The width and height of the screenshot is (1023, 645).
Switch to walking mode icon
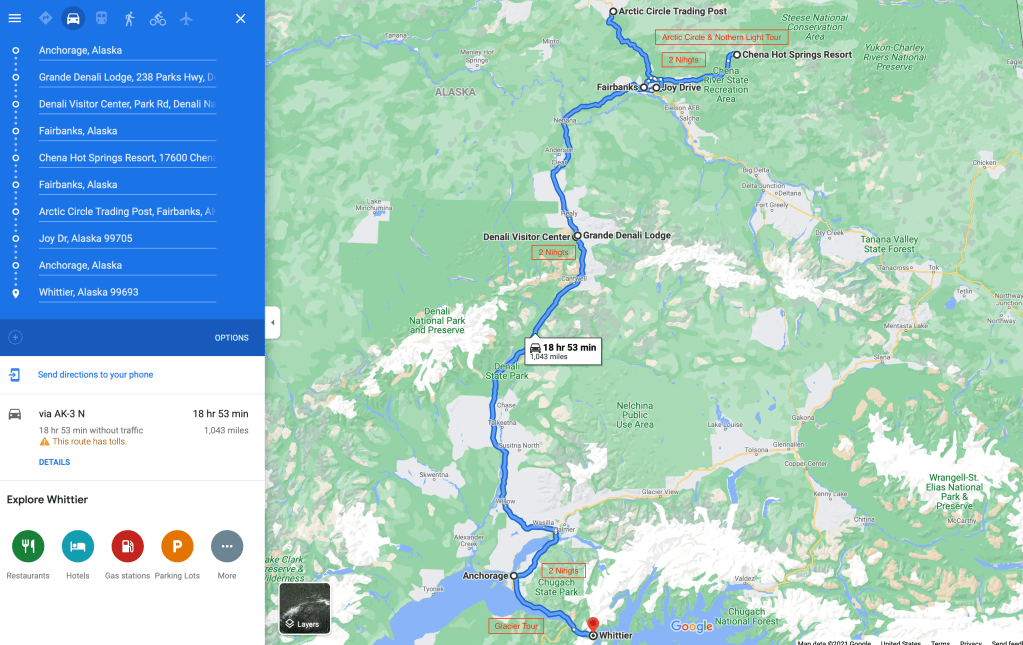129,18
